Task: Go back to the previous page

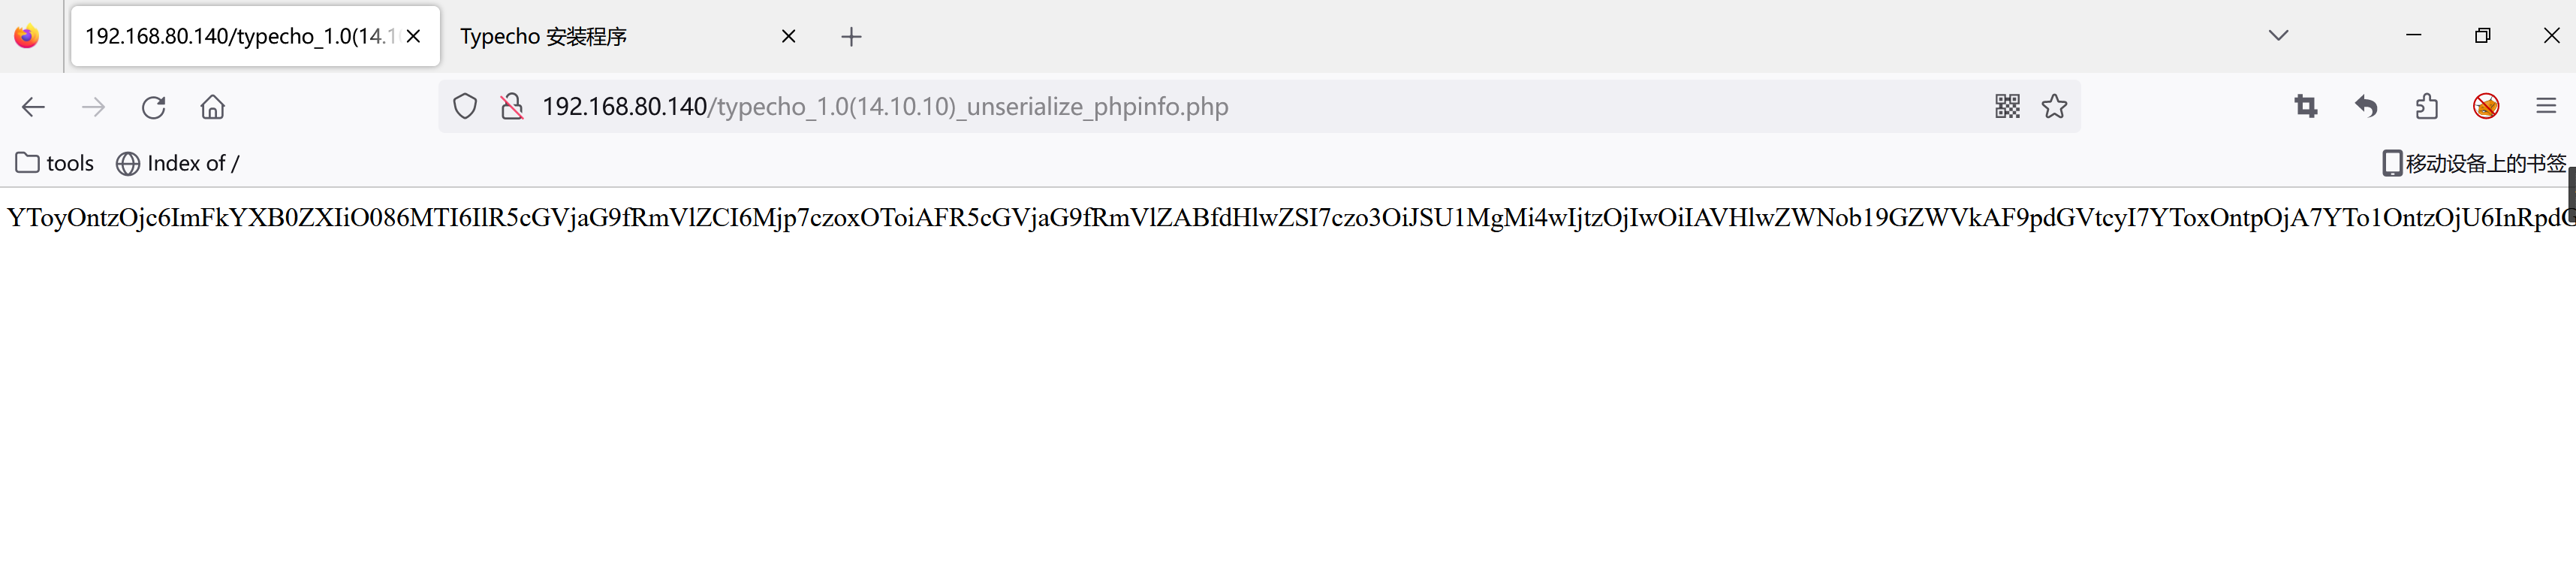Action: [x=33, y=107]
